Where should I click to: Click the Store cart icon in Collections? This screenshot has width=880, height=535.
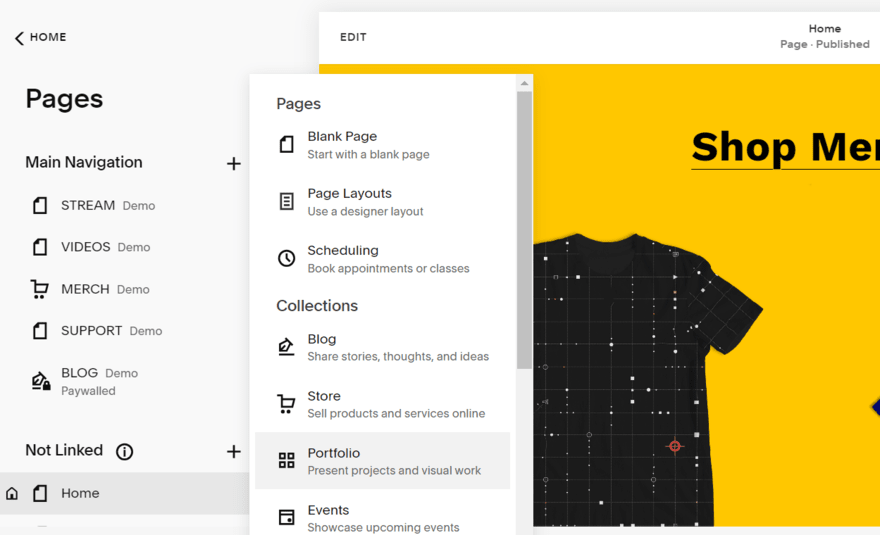pyautogui.click(x=286, y=404)
